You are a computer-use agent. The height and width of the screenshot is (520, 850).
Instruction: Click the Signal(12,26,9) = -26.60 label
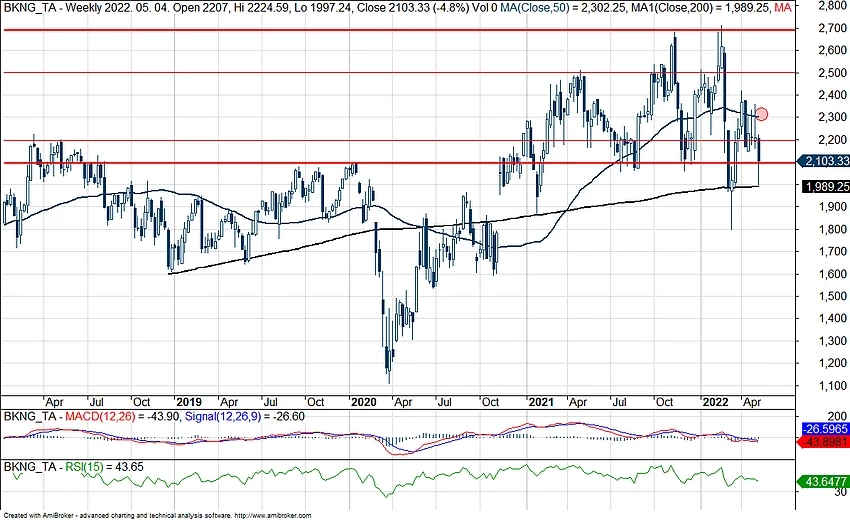click(x=244, y=416)
